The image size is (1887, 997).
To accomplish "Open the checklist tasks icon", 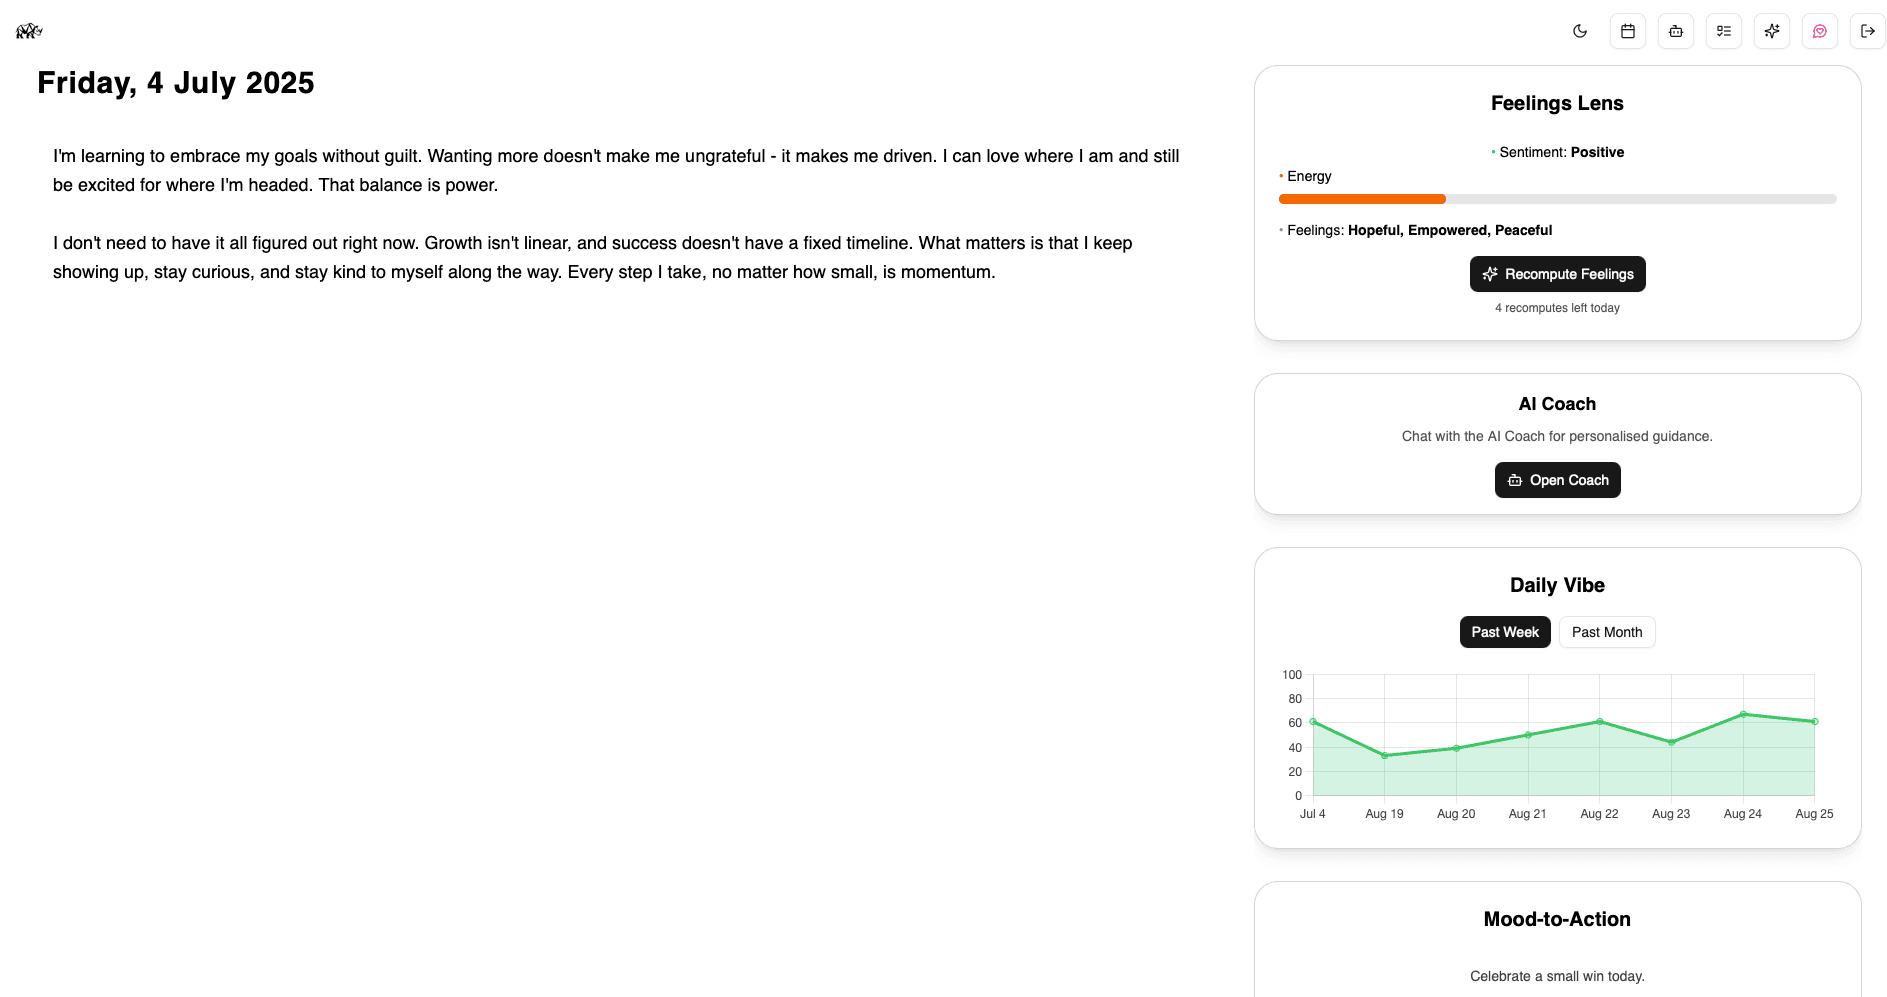I will [x=1724, y=31].
